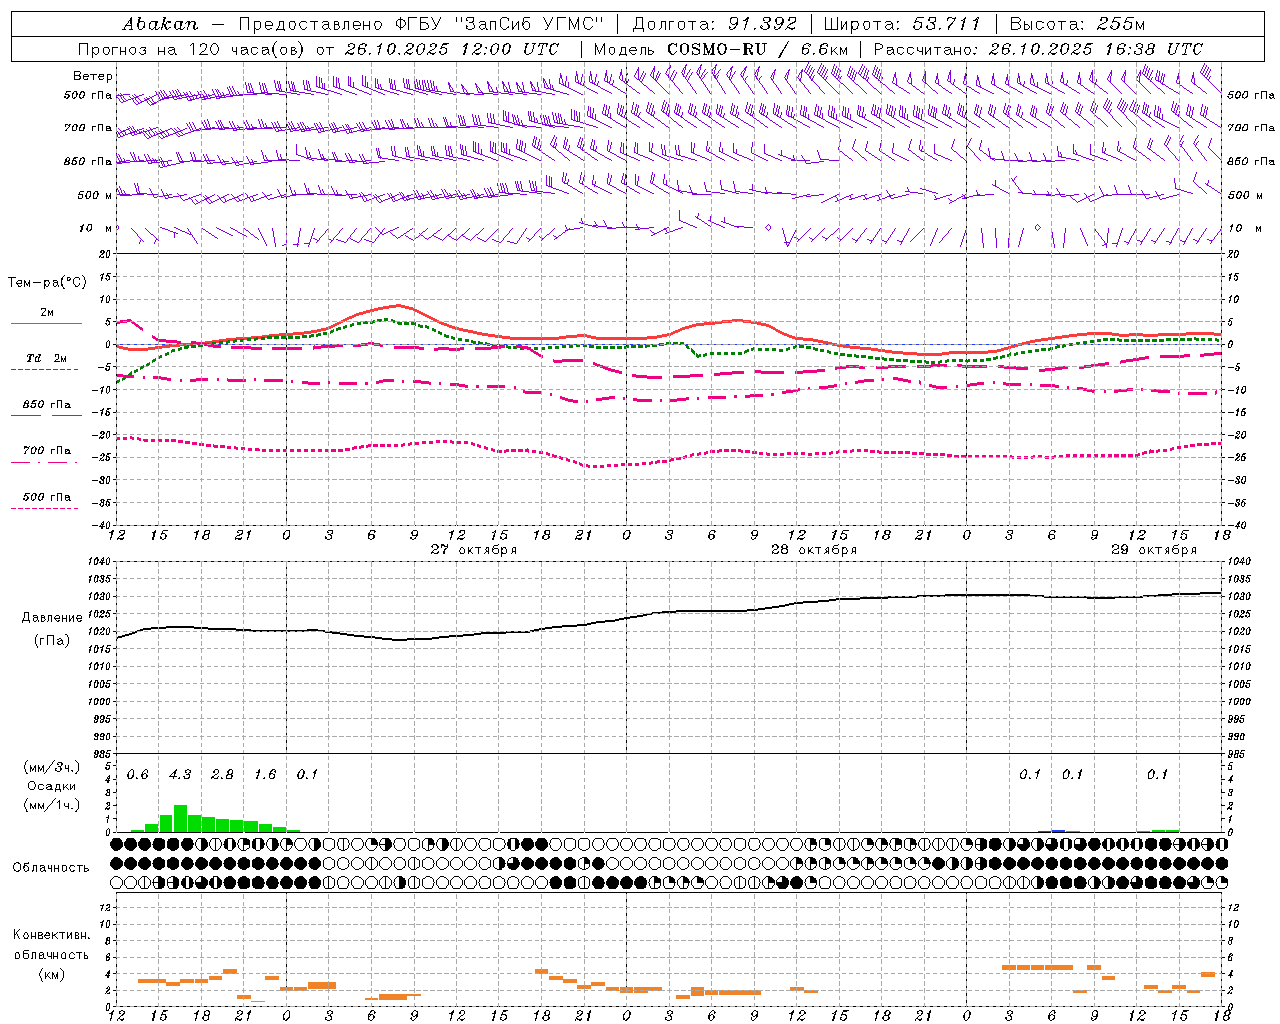Click the '27 октября' date label
Image resolution: width=1280 pixels, height=1024 pixels.
[x=474, y=550]
